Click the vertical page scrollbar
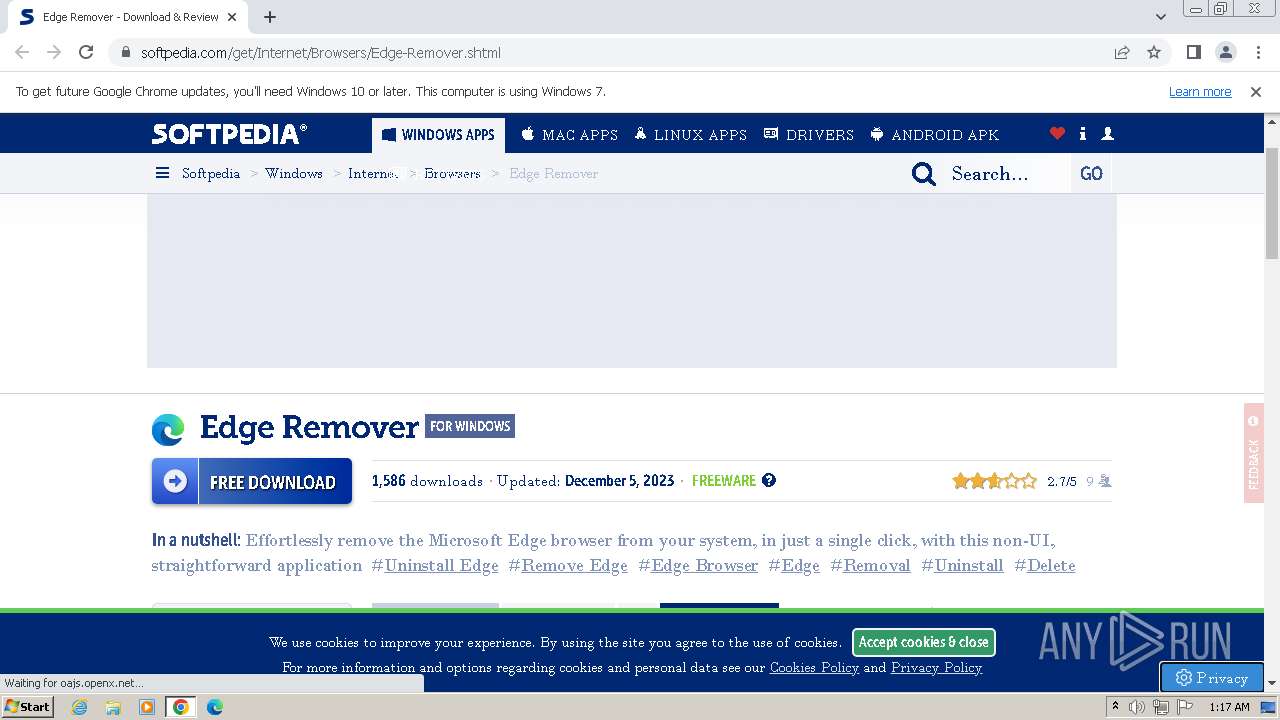1280x720 pixels. tap(1272, 203)
